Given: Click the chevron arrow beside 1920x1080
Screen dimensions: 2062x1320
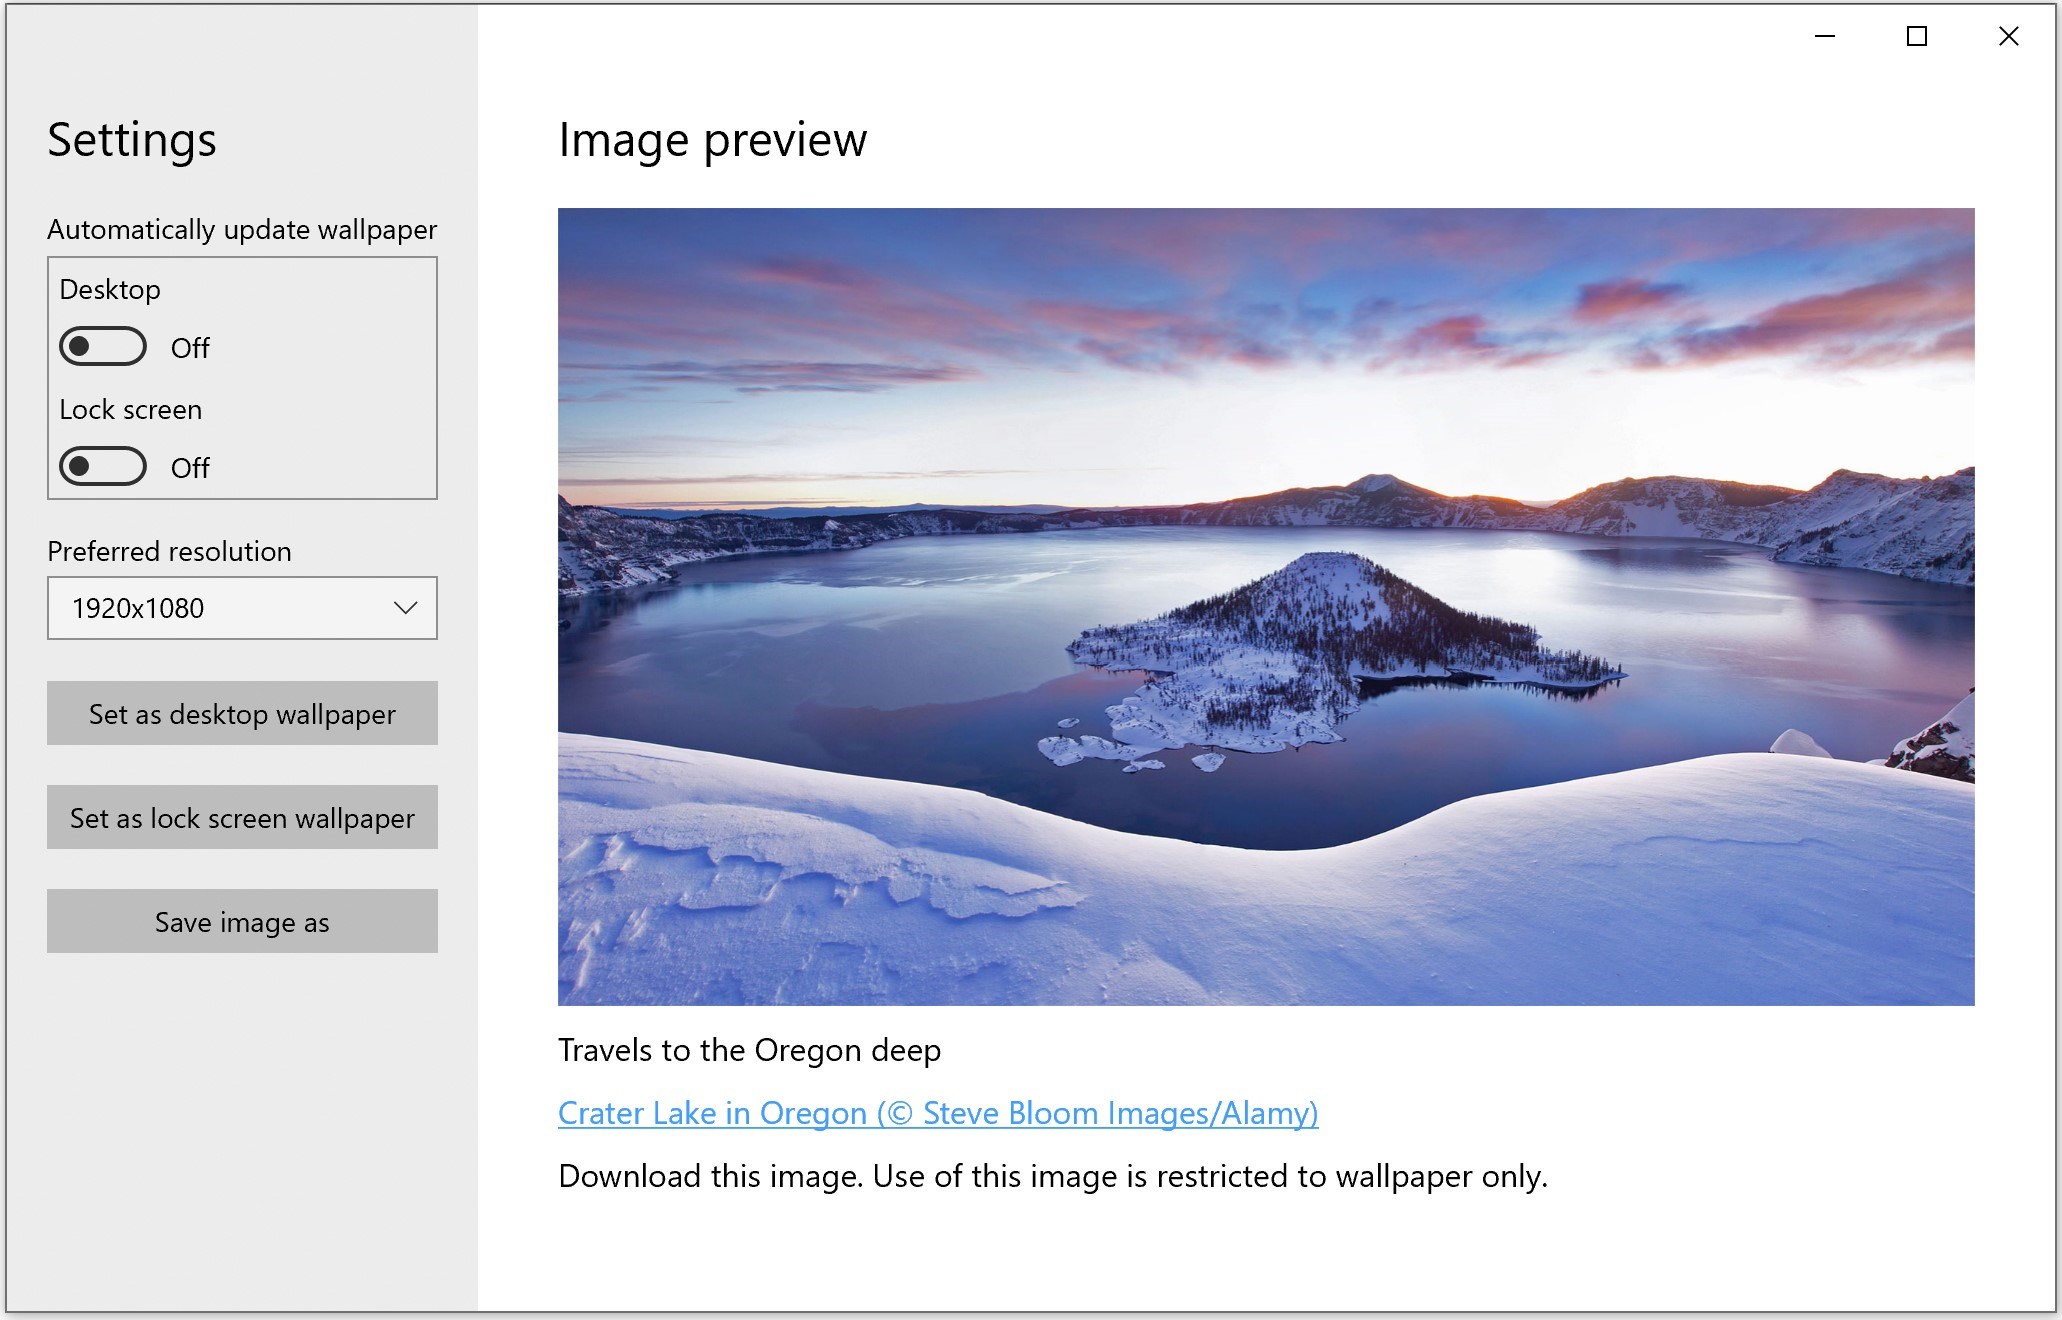Looking at the screenshot, I should coord(405,608).
